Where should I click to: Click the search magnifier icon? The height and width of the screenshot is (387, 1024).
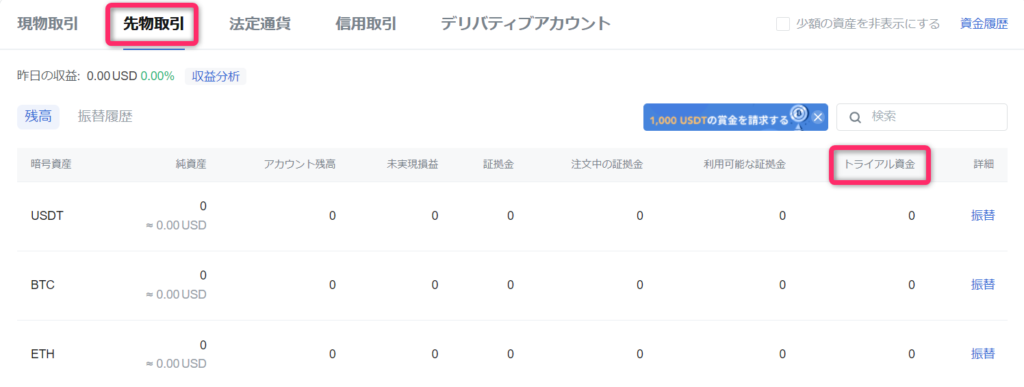pos(855,117)
